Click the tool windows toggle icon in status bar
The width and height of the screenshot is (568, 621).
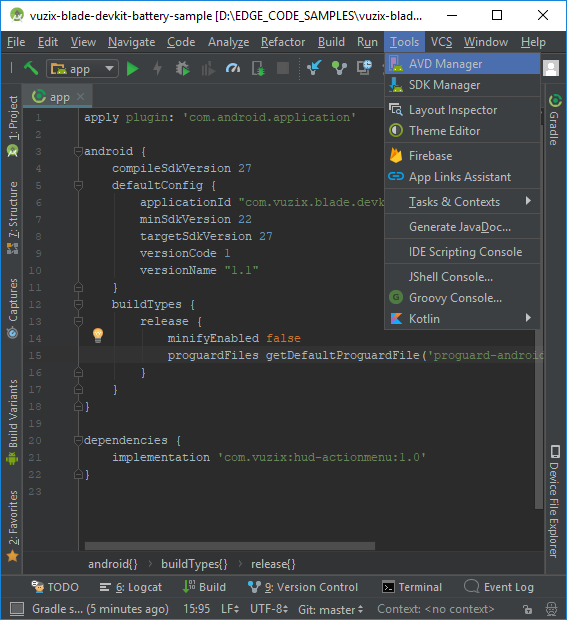click(17, 609)
